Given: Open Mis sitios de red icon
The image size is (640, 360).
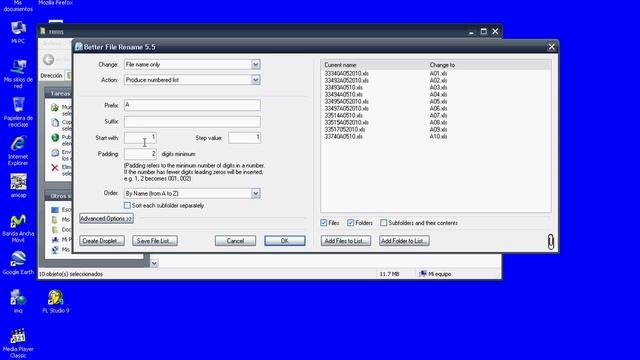Looking at the screenshot, I should pos(18,73).
